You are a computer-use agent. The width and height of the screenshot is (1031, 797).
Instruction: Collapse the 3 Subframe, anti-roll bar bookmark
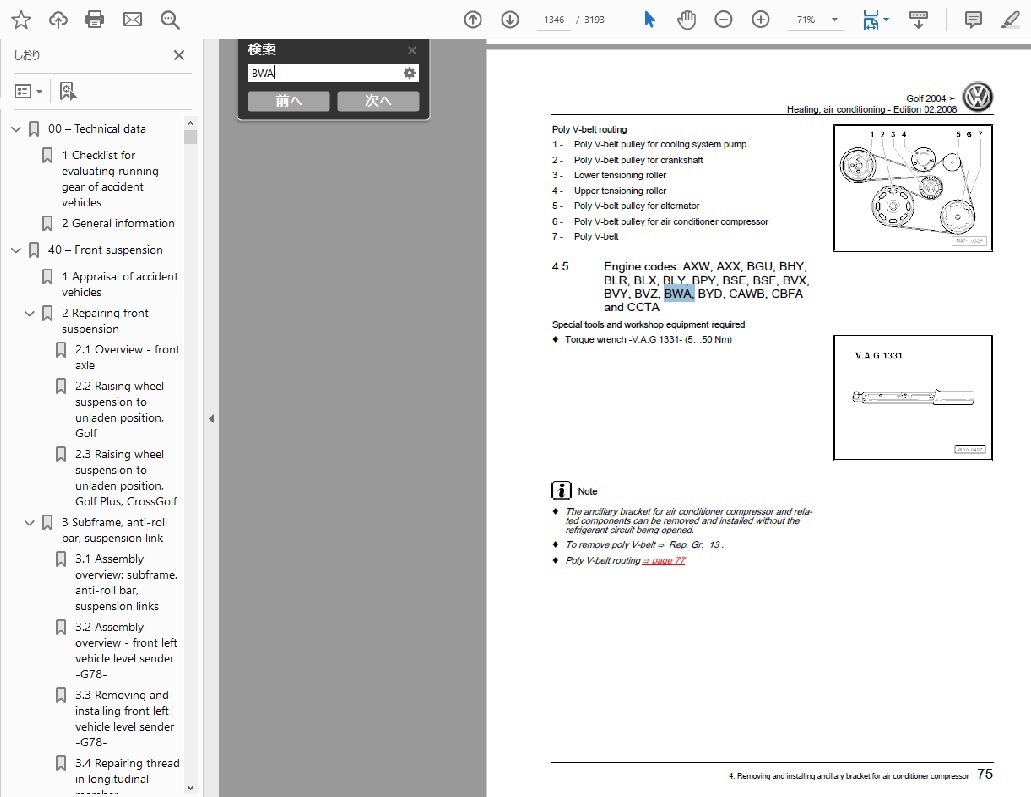pos(30,523)
